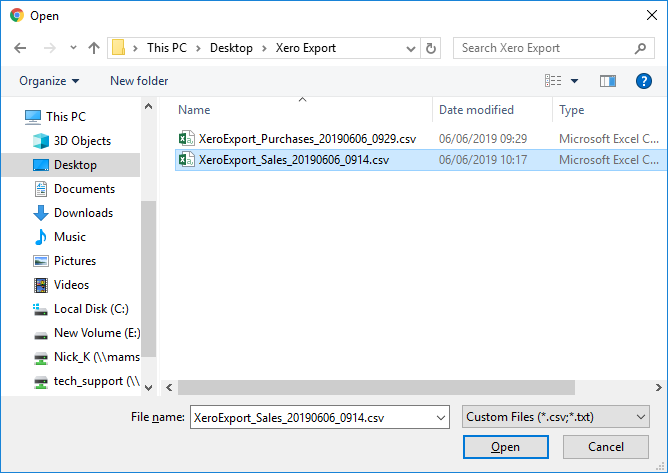Click the Back navigation arrow
The width and height of the screenshot is (668, 473).
pos(20,48)
